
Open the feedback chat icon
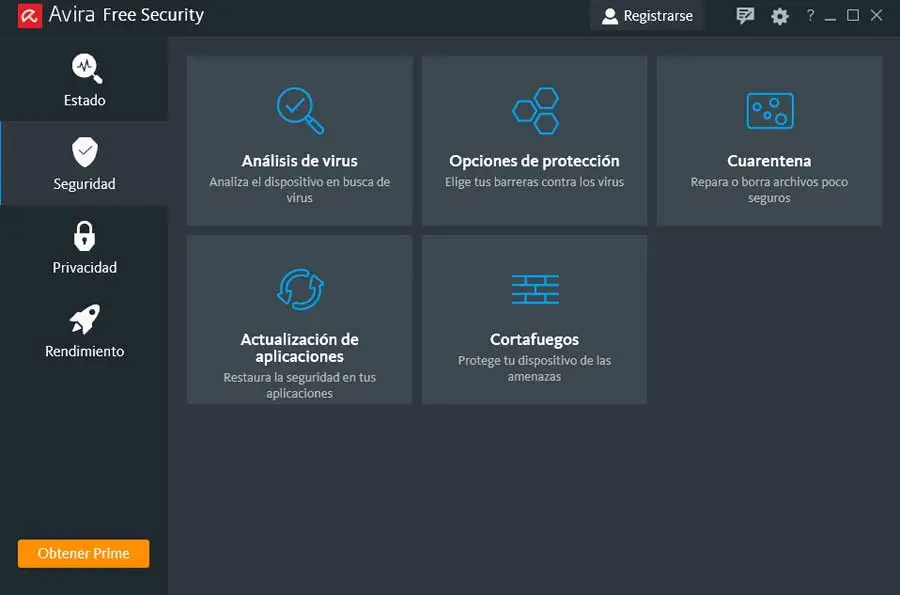[x=745, y=16]
